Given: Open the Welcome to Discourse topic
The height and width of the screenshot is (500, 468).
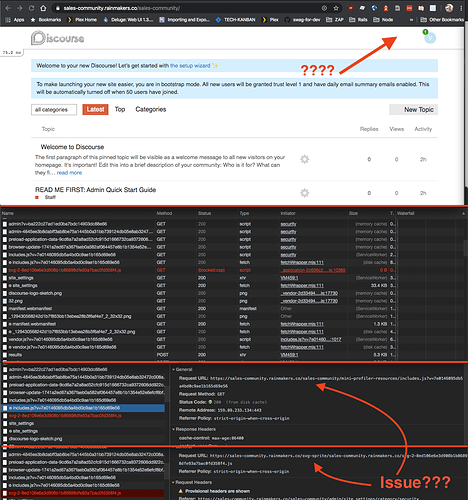Looking at the screenshot, I should [72, 147].
